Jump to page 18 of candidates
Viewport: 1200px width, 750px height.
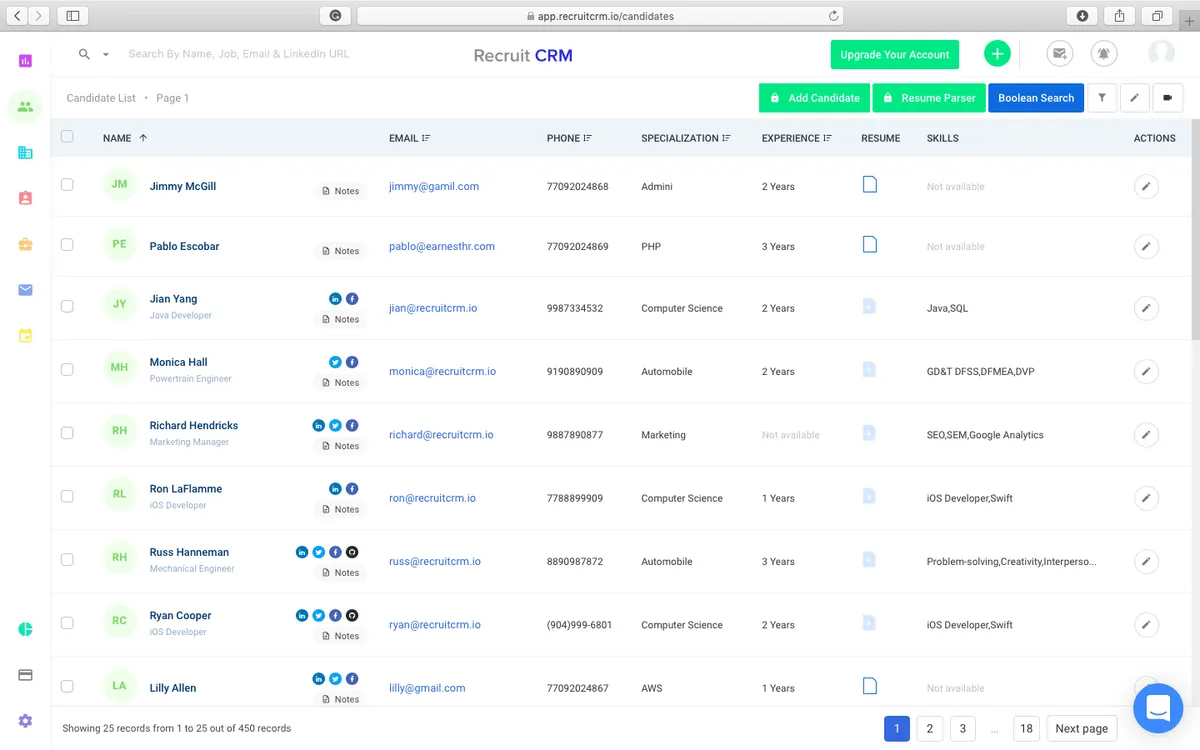(1026, 729)
